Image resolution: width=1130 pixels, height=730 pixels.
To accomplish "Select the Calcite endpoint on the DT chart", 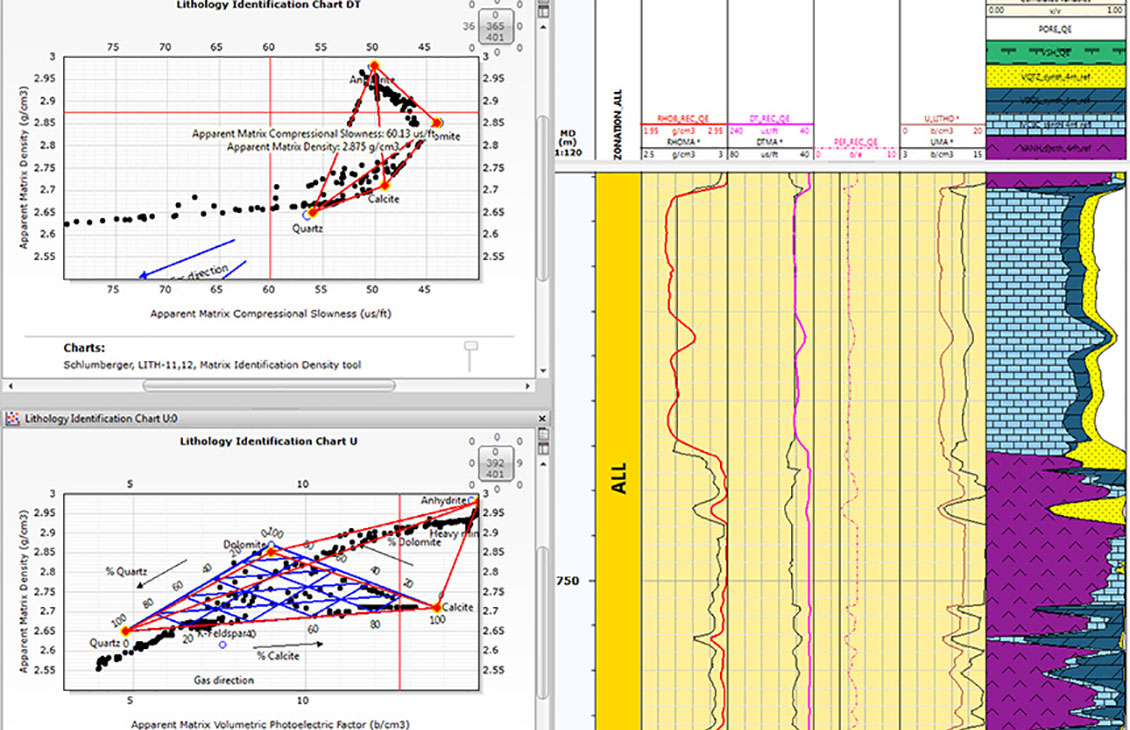I will pyautogui.click(x=385, y=185).
